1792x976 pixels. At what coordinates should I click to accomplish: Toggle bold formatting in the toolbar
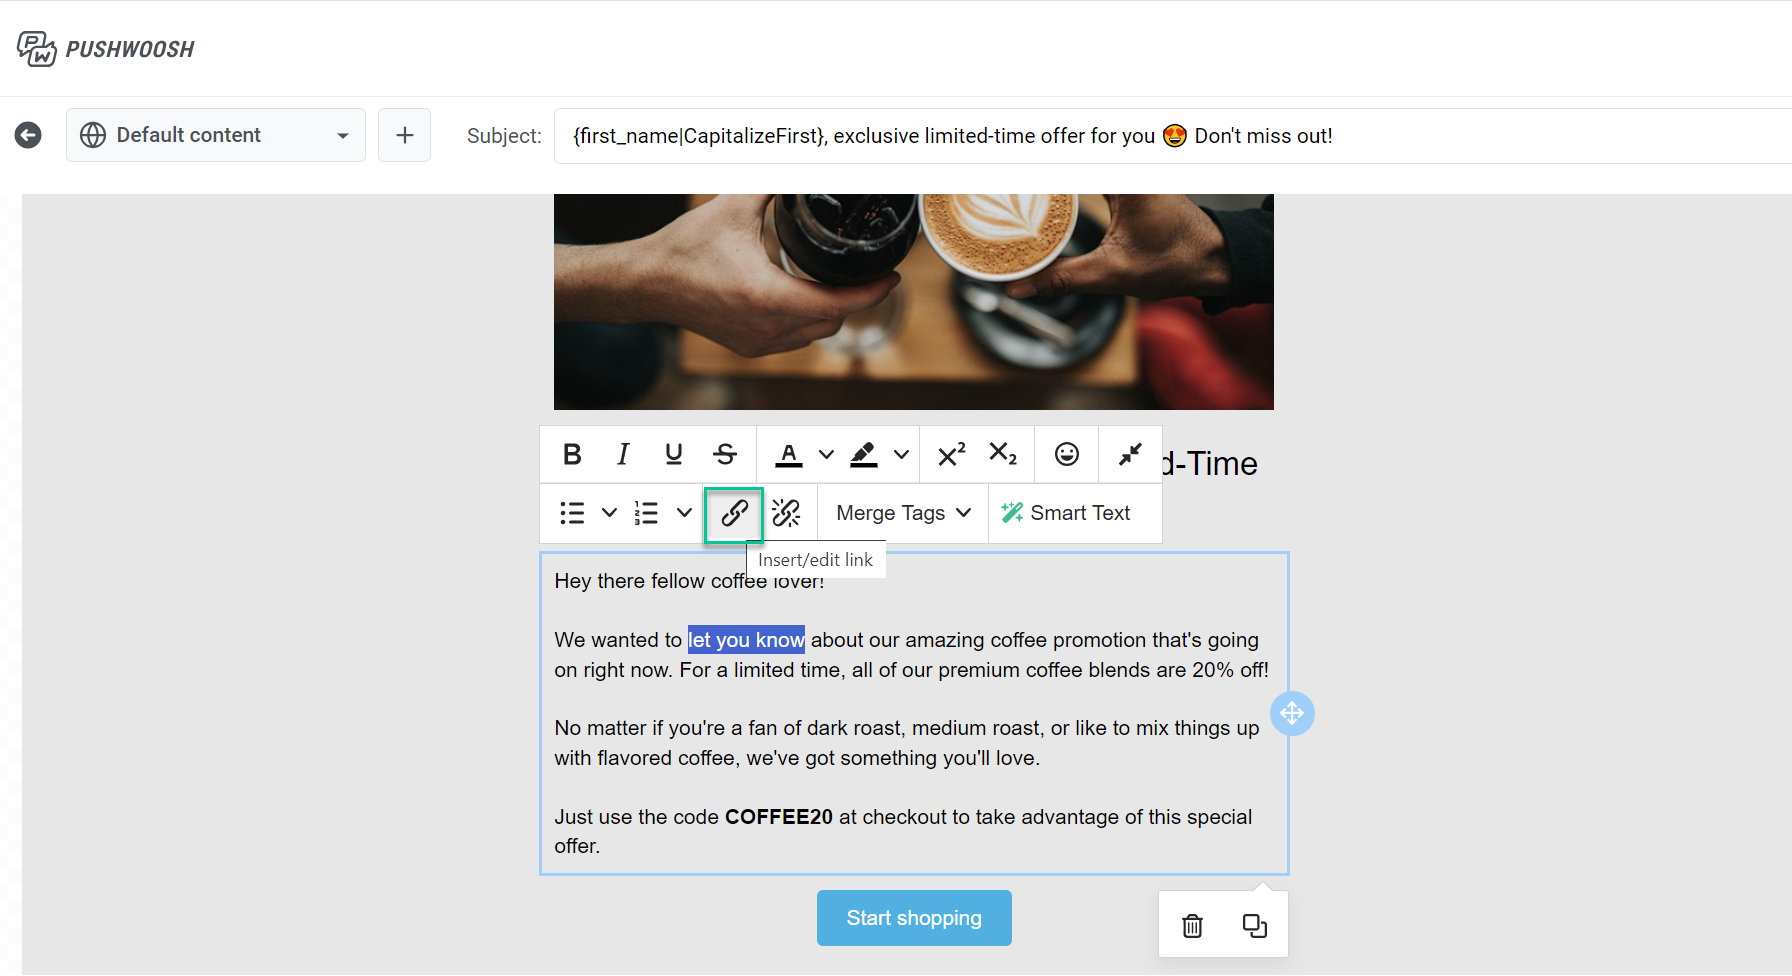572,455
